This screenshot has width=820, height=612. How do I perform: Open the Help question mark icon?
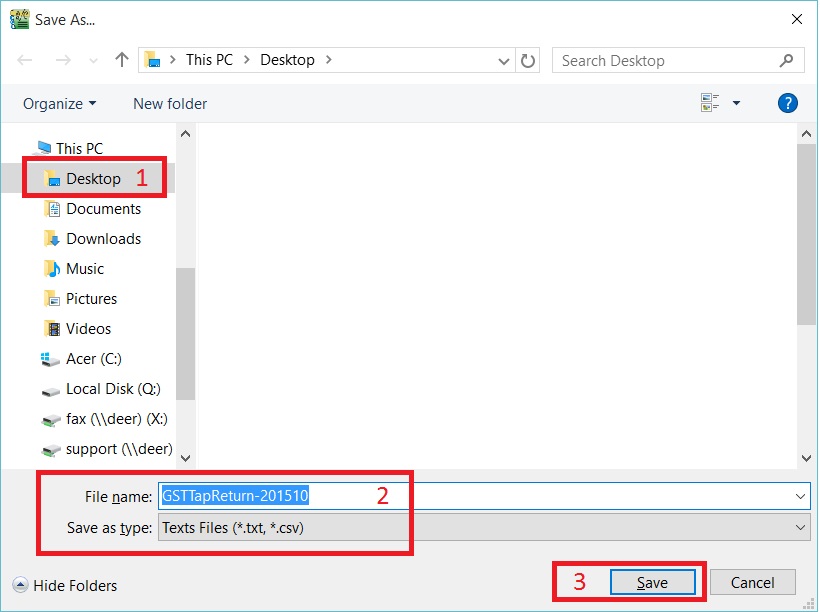click(x=787, y=103)
